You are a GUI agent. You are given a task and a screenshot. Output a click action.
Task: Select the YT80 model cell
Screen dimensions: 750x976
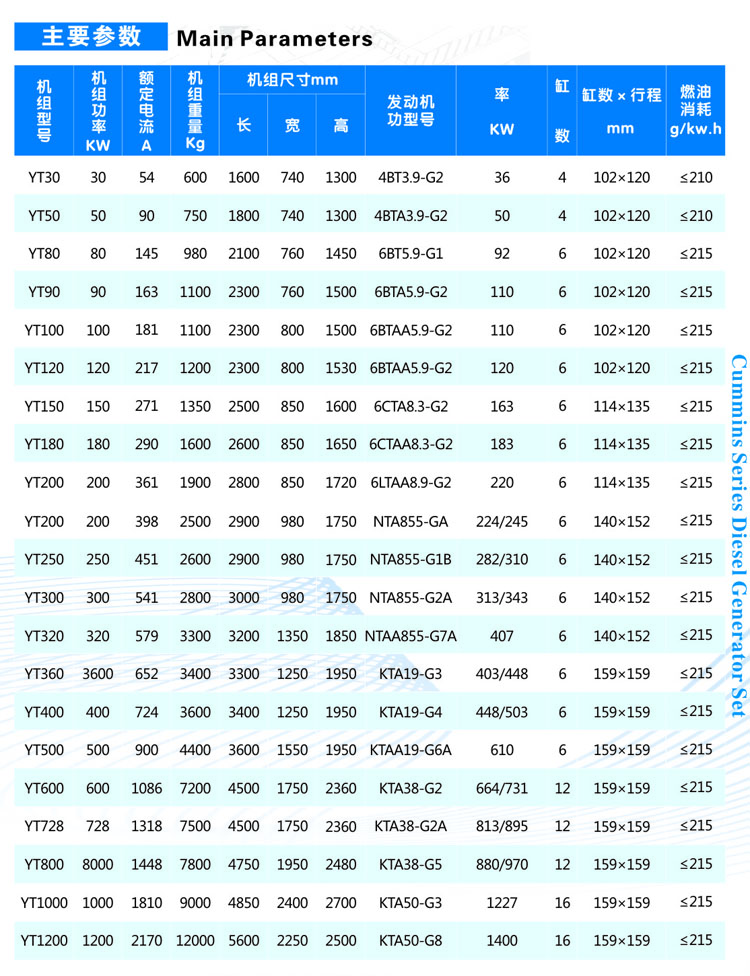pos(44,254)
